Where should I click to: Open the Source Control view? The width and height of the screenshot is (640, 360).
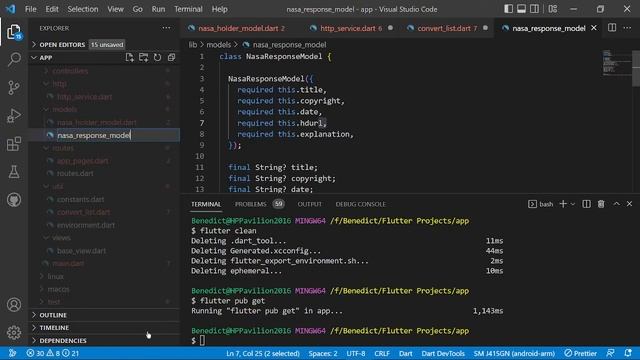coord(14,87)
